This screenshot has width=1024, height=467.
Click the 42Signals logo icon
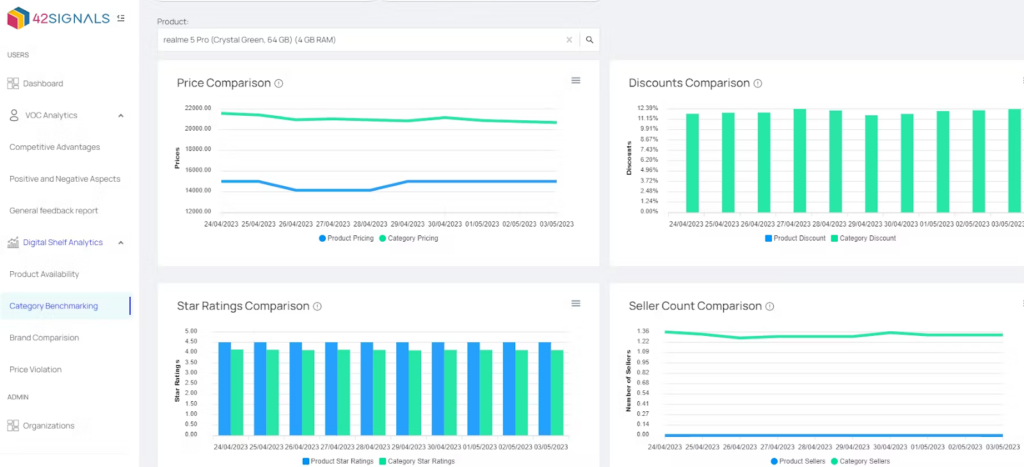pyautogui.click(x=20, y=19)
